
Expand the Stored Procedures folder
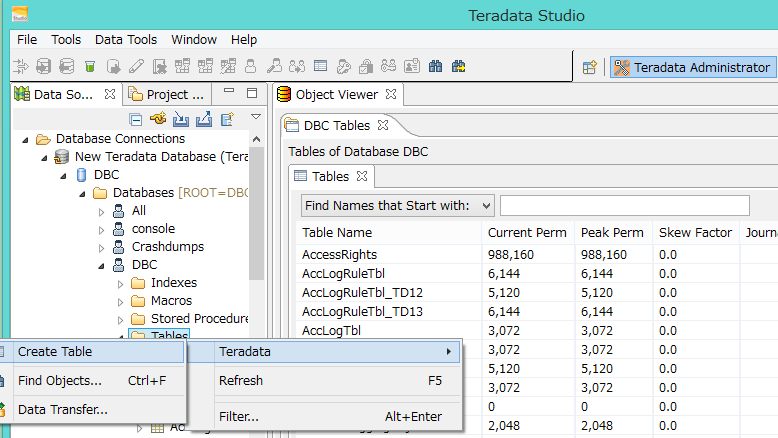pyautogui.click(x=120, y=320)
